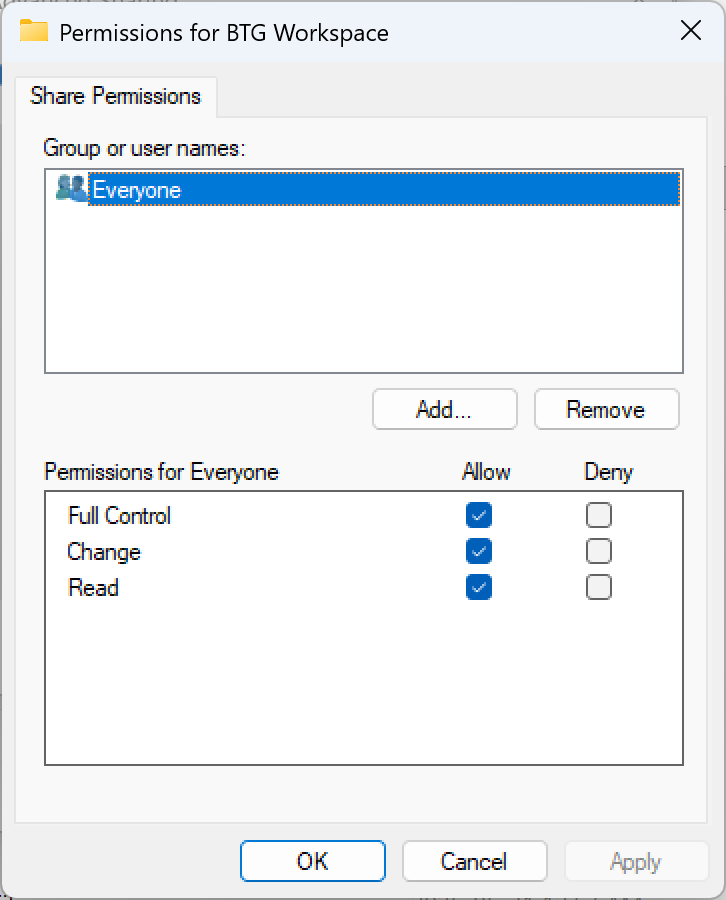Click the Everyone group users icon
726x900 pixels.
point(71,188)
